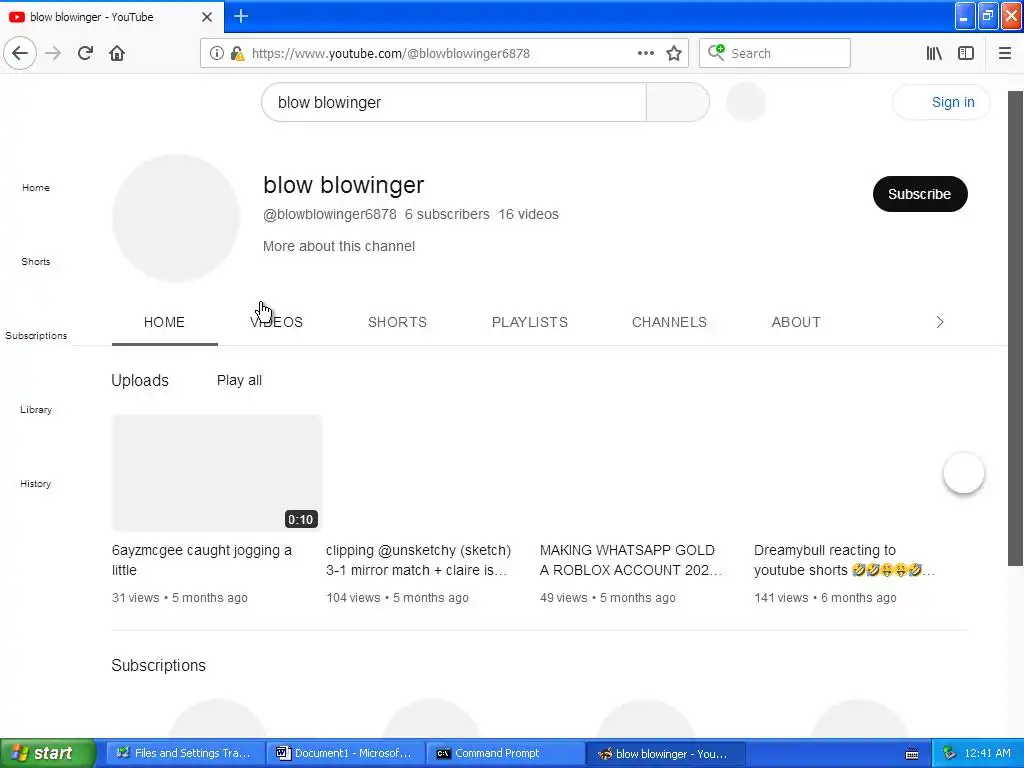Switch to Document1 Microsoft Word taskbar item
This screenshot has height=768, width=1024.
coord(345,753)
